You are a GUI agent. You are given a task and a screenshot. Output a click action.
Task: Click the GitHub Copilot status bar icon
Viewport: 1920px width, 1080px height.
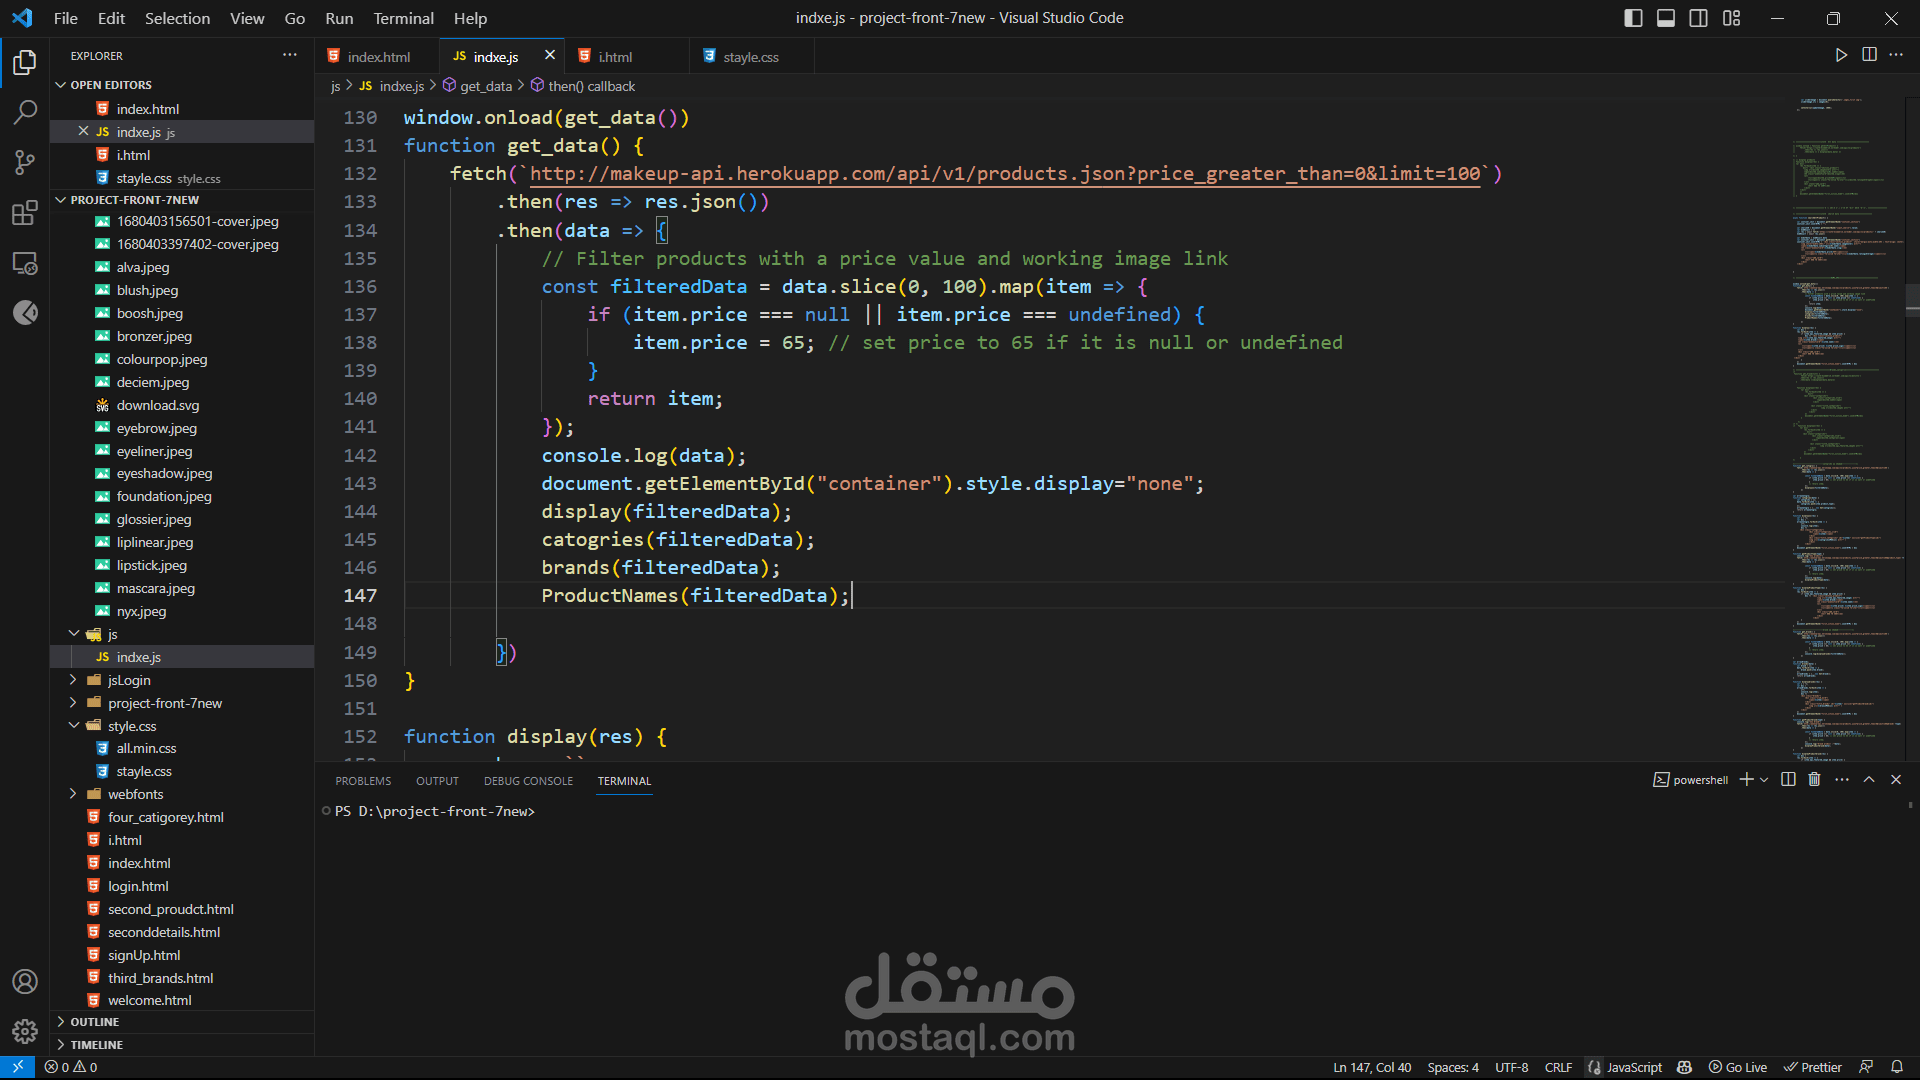pyautogui.click(x=1686, y=1067)
